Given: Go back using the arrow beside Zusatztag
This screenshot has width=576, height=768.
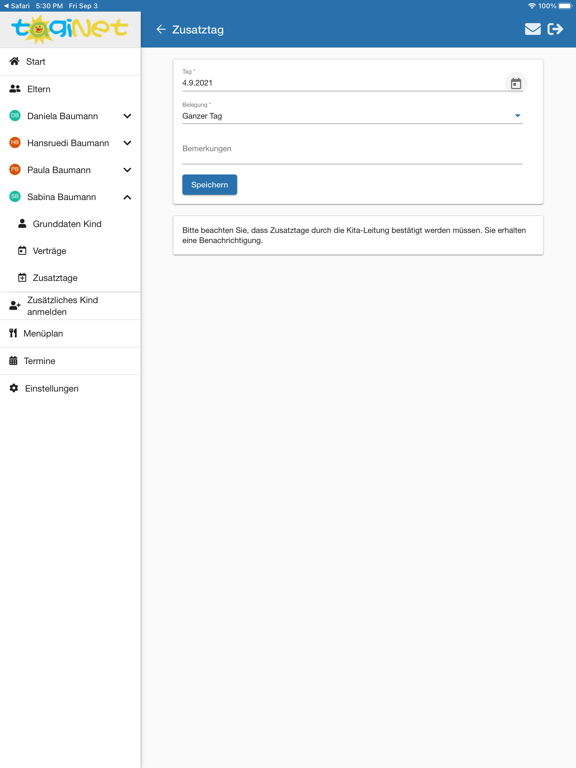Looking at the screenshot, I should pos(161,29).
